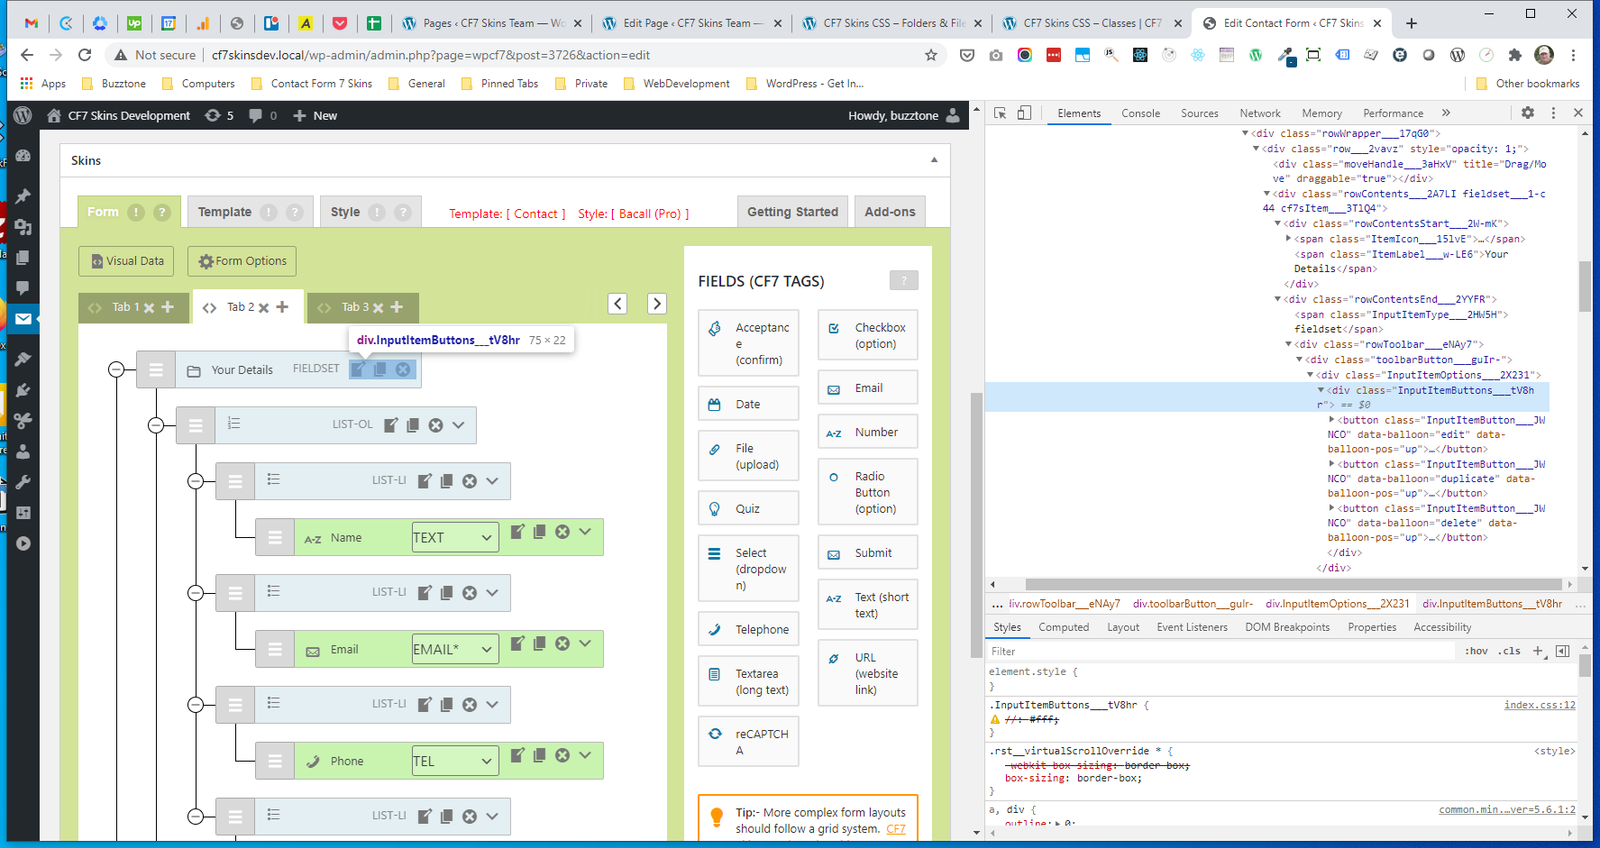The height and width of the screenshot is (848, 1600).
Task: Duplicate the Email field row
Action: click(x=540, y=644)
